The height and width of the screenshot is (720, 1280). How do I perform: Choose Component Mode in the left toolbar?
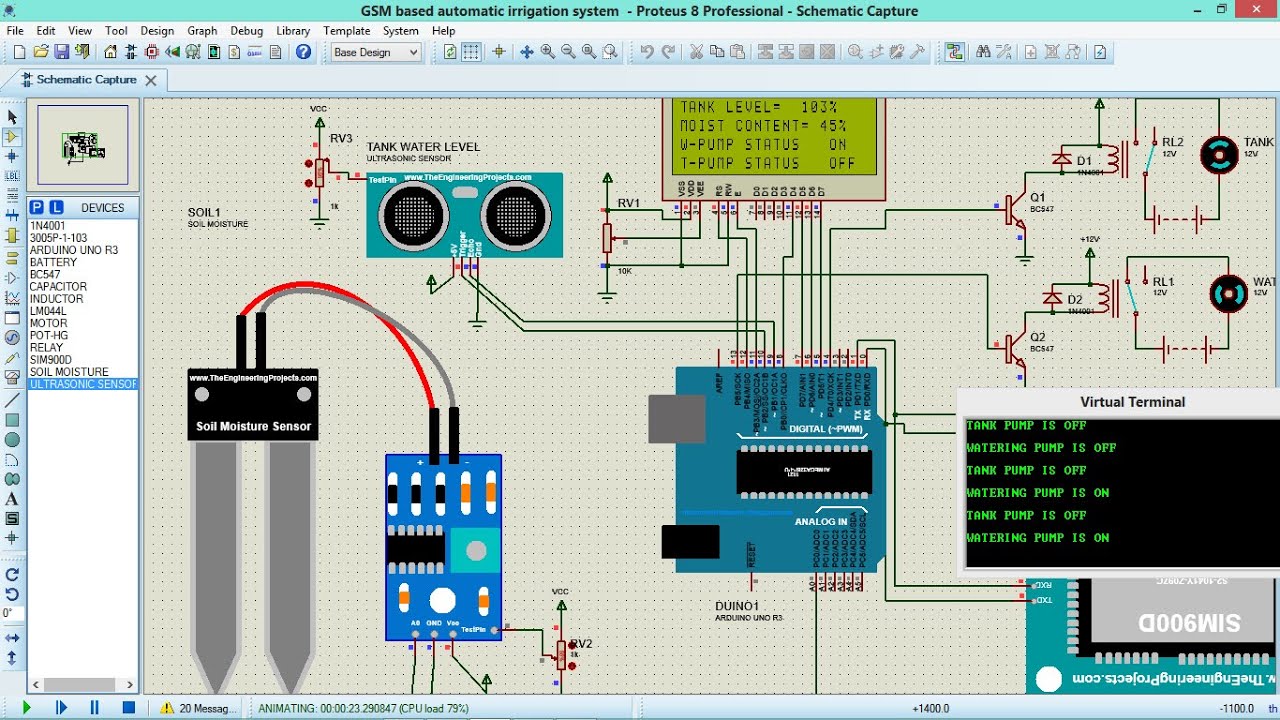click(x=12, y=136)
